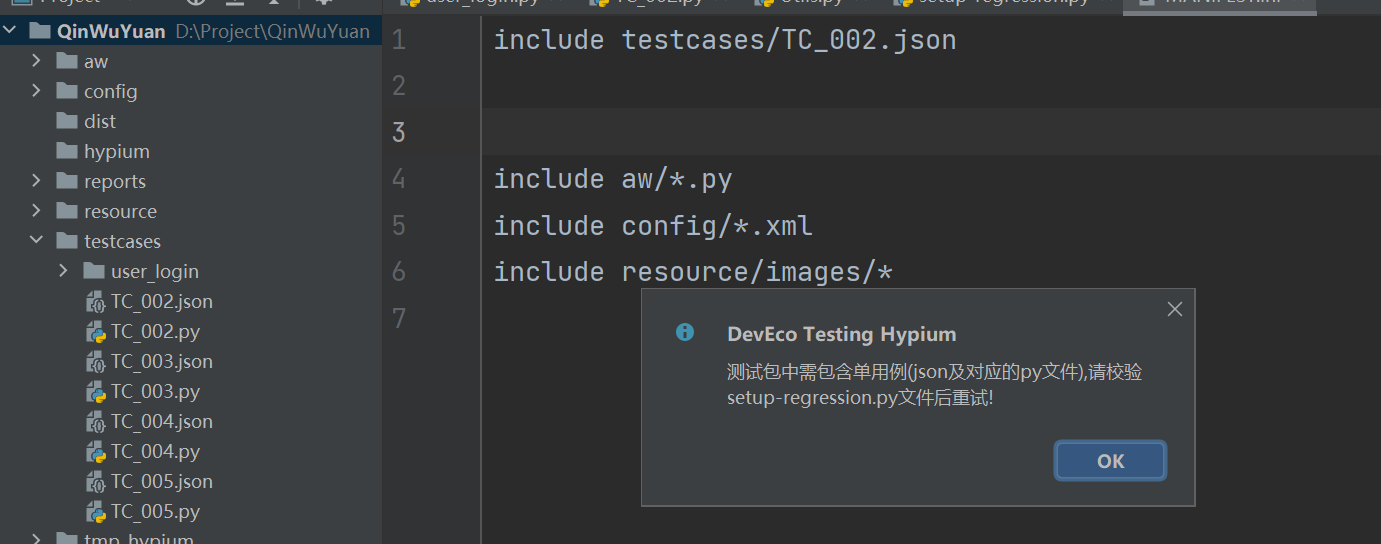Screen dimensions: 1381x544
Task: Select the hypium folder
Action: (x=116, y=152)
